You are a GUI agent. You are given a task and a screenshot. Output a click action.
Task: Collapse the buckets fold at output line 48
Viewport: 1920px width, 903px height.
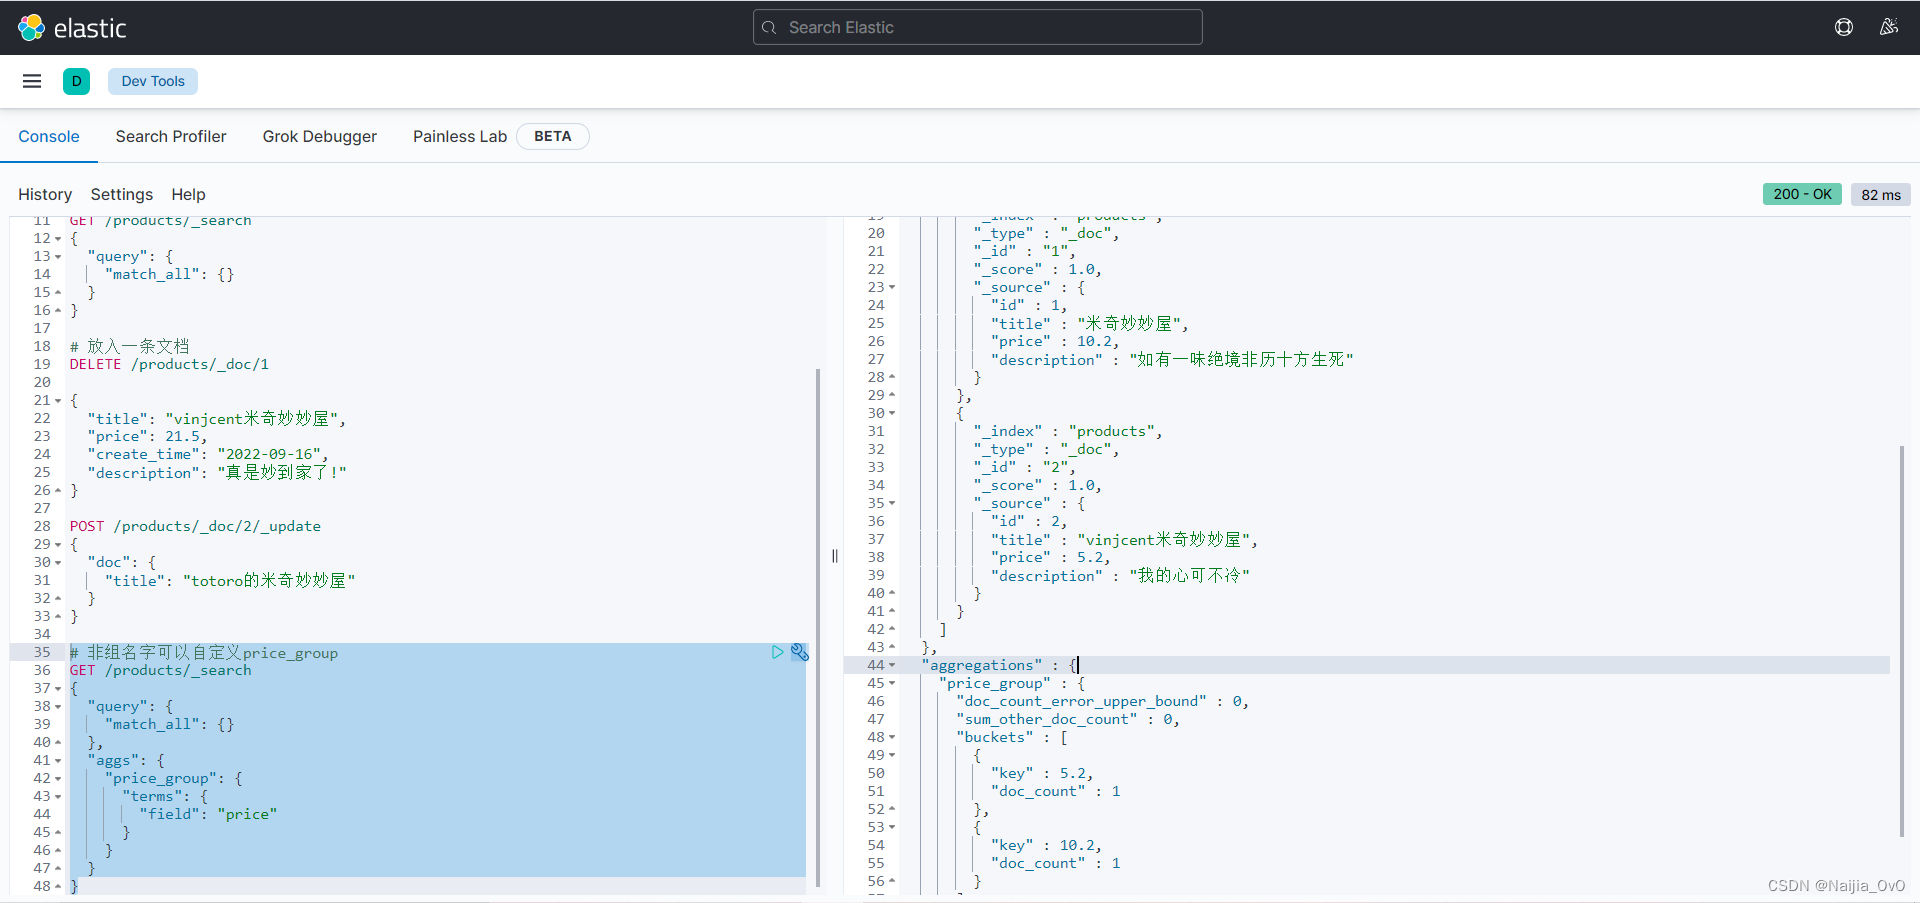pyautogui.click(x=892, y=738)
